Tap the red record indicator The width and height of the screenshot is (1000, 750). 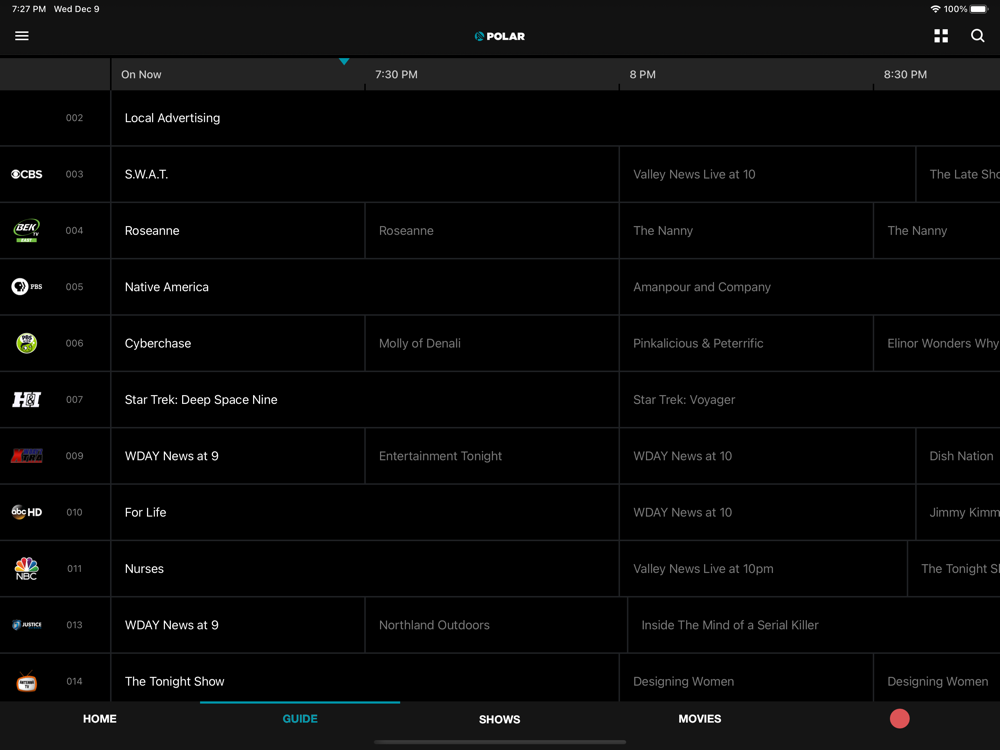(899, 719)
